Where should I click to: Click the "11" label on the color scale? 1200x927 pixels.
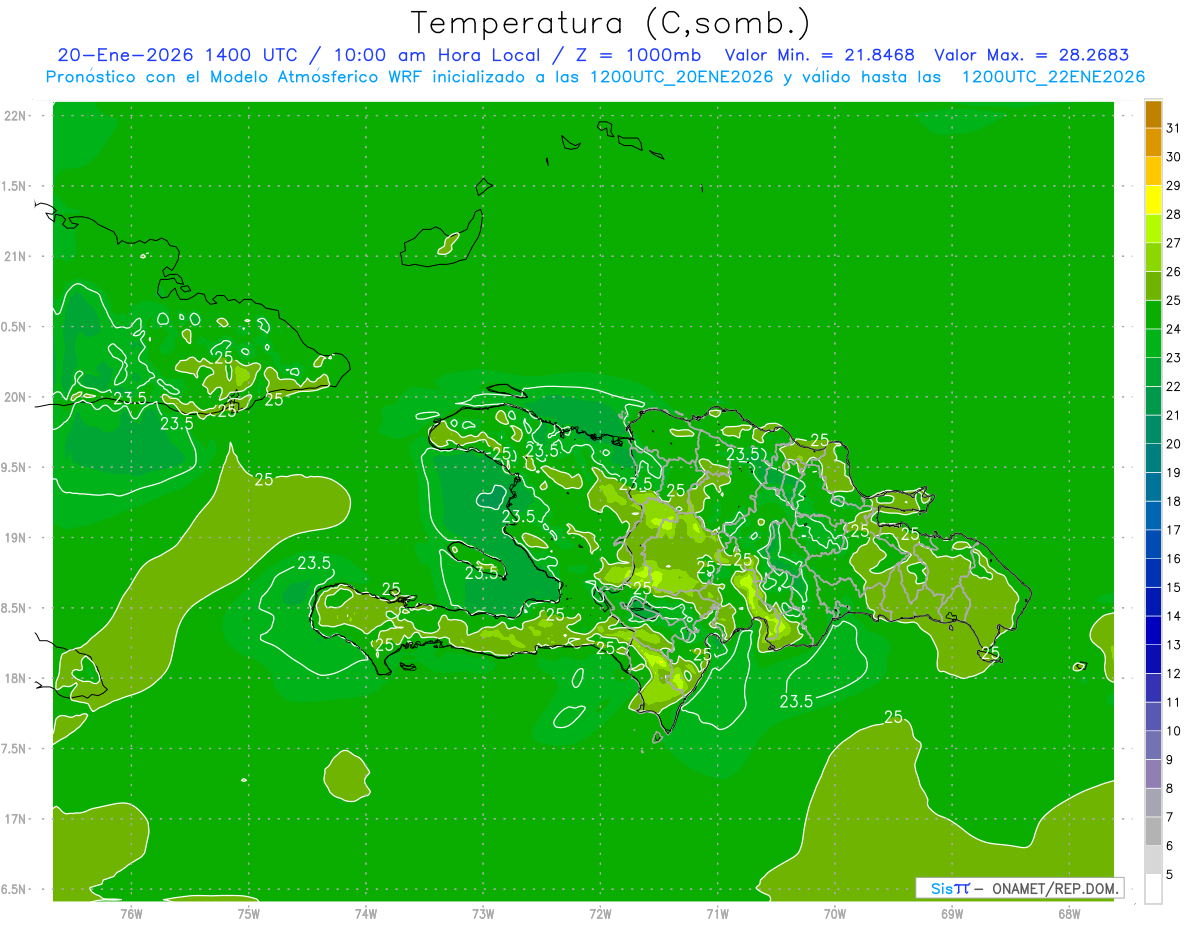[x=1174, y=702]
